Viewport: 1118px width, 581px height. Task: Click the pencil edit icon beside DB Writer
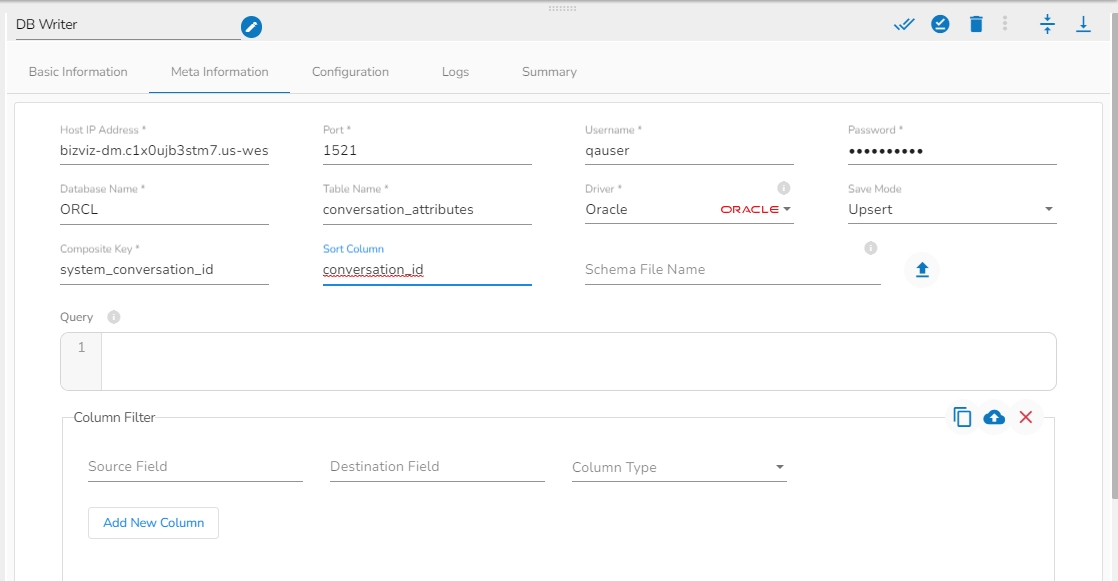point(251,27)
